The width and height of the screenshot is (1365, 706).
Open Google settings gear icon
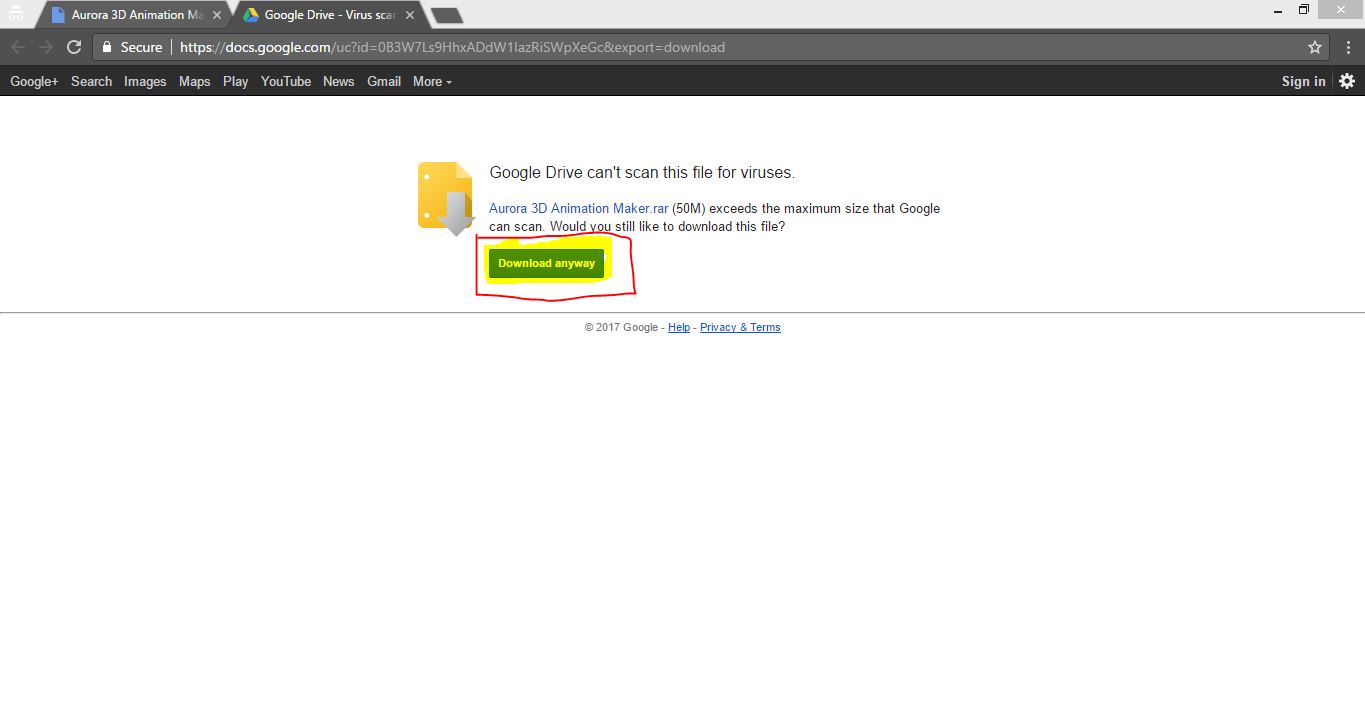(x=1347, y=81)
